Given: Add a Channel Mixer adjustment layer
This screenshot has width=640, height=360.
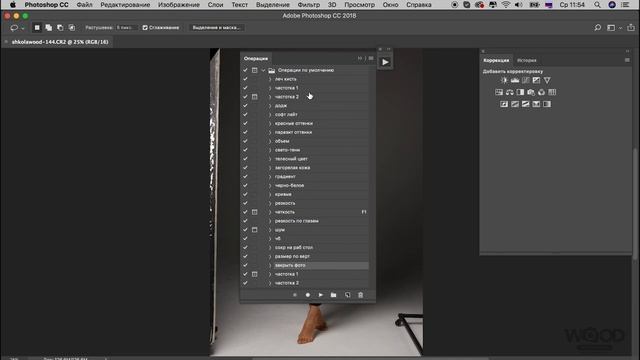Looking at the screenshot, I should (x=542, y=92).
